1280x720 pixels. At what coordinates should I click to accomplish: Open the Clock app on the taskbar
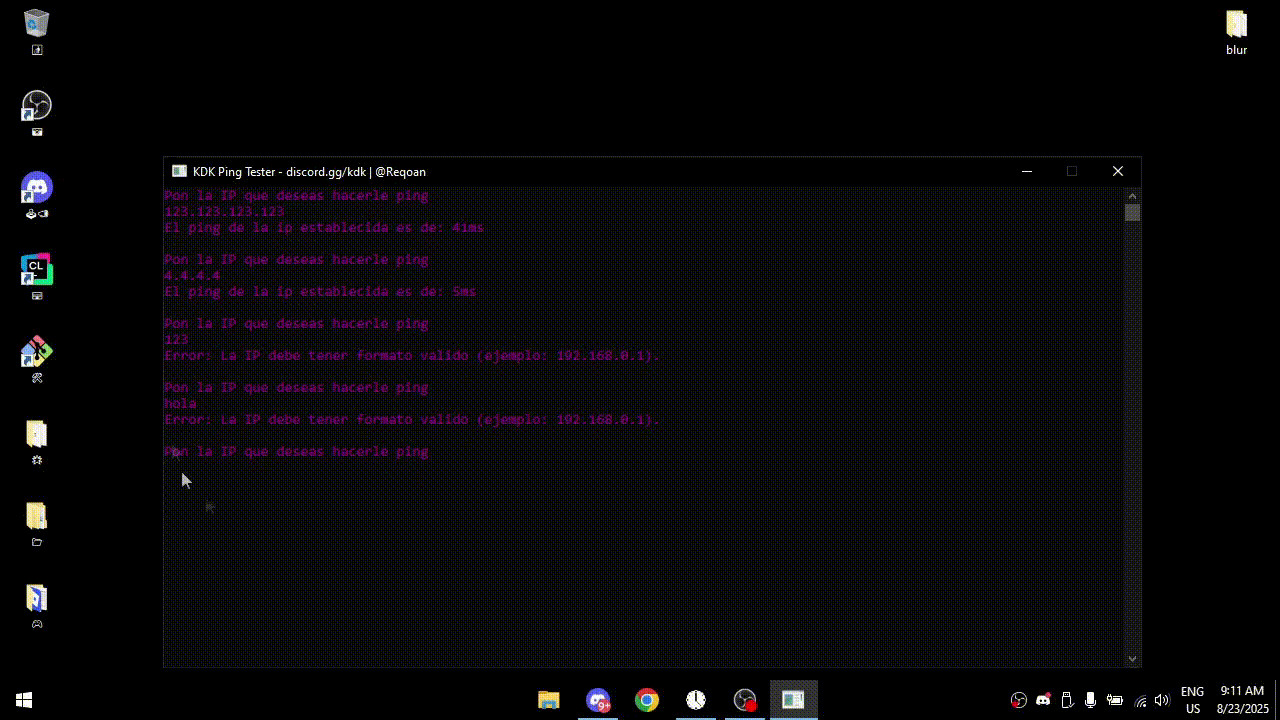click(x=696, y=700)
